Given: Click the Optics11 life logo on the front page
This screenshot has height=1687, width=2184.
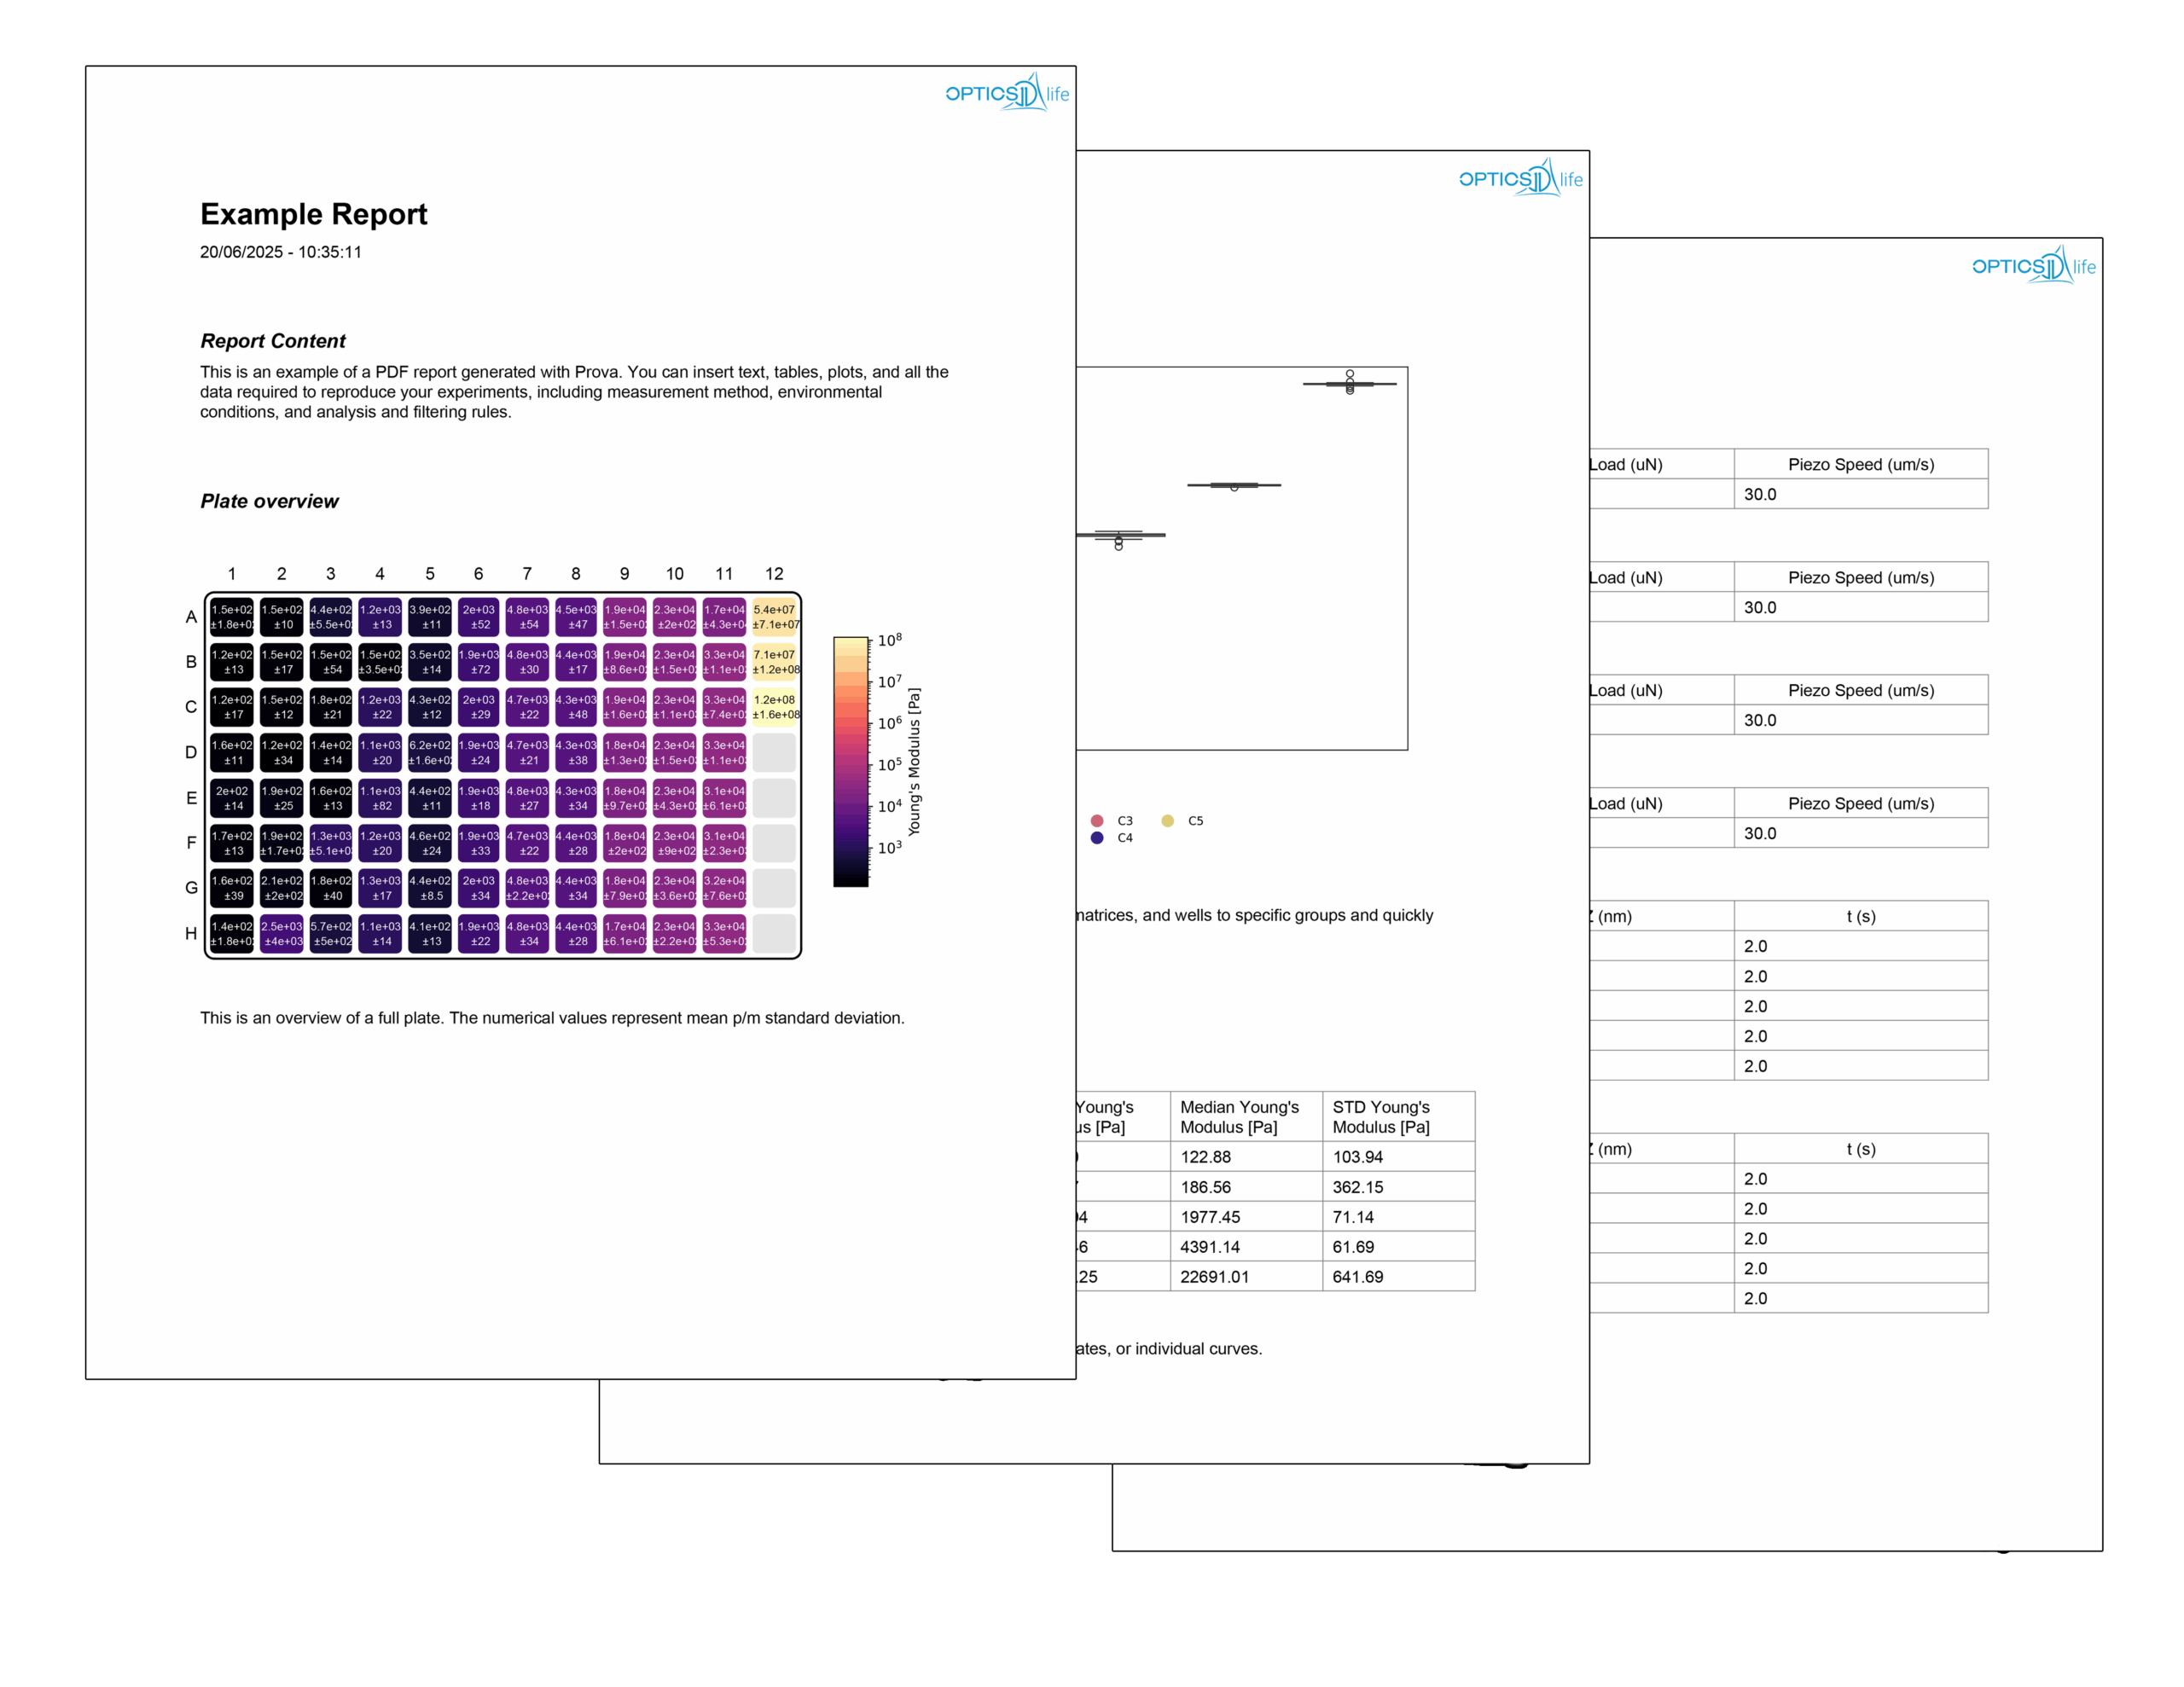Looking at the screenshot, I should [x=1007, y=92].
